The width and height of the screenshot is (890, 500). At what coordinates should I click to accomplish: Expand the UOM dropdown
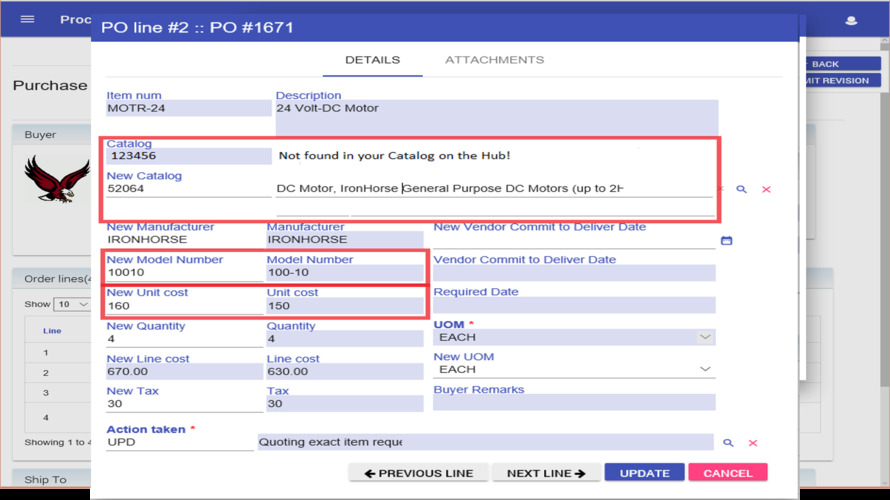pos(574,337)
